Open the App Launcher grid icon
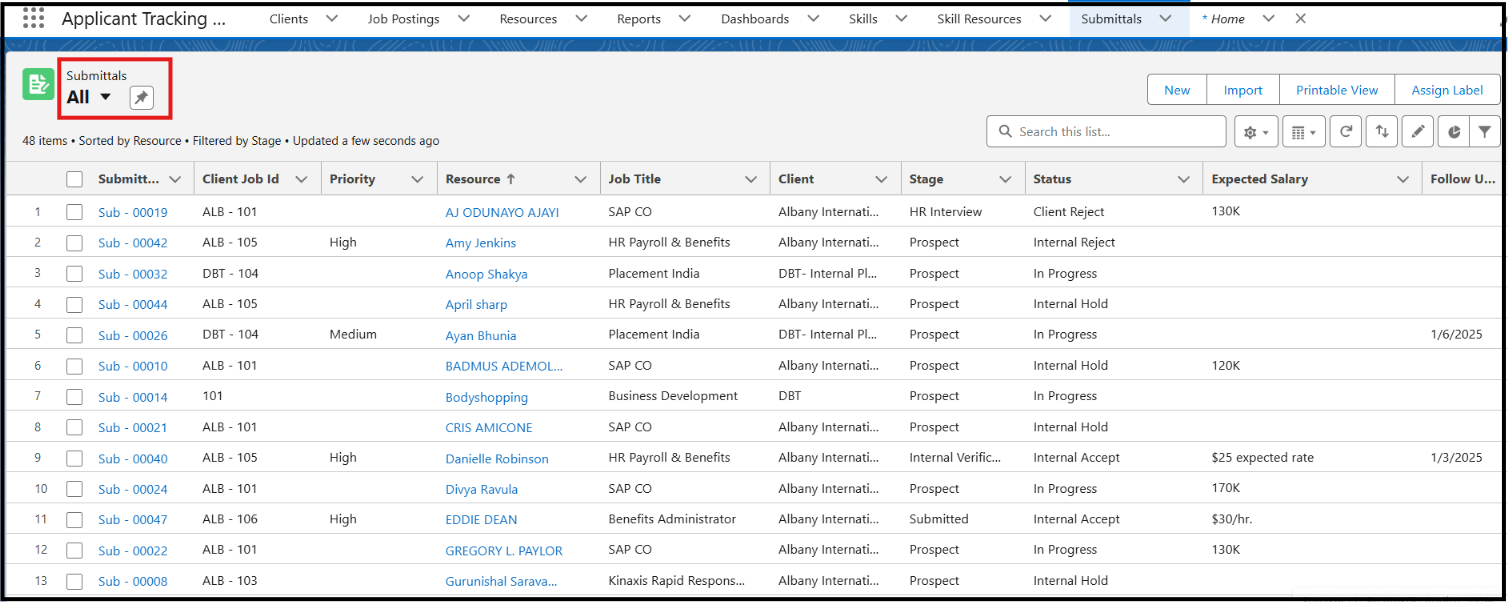Screen dimensions: 1508x602 click(x=33, y=18)
